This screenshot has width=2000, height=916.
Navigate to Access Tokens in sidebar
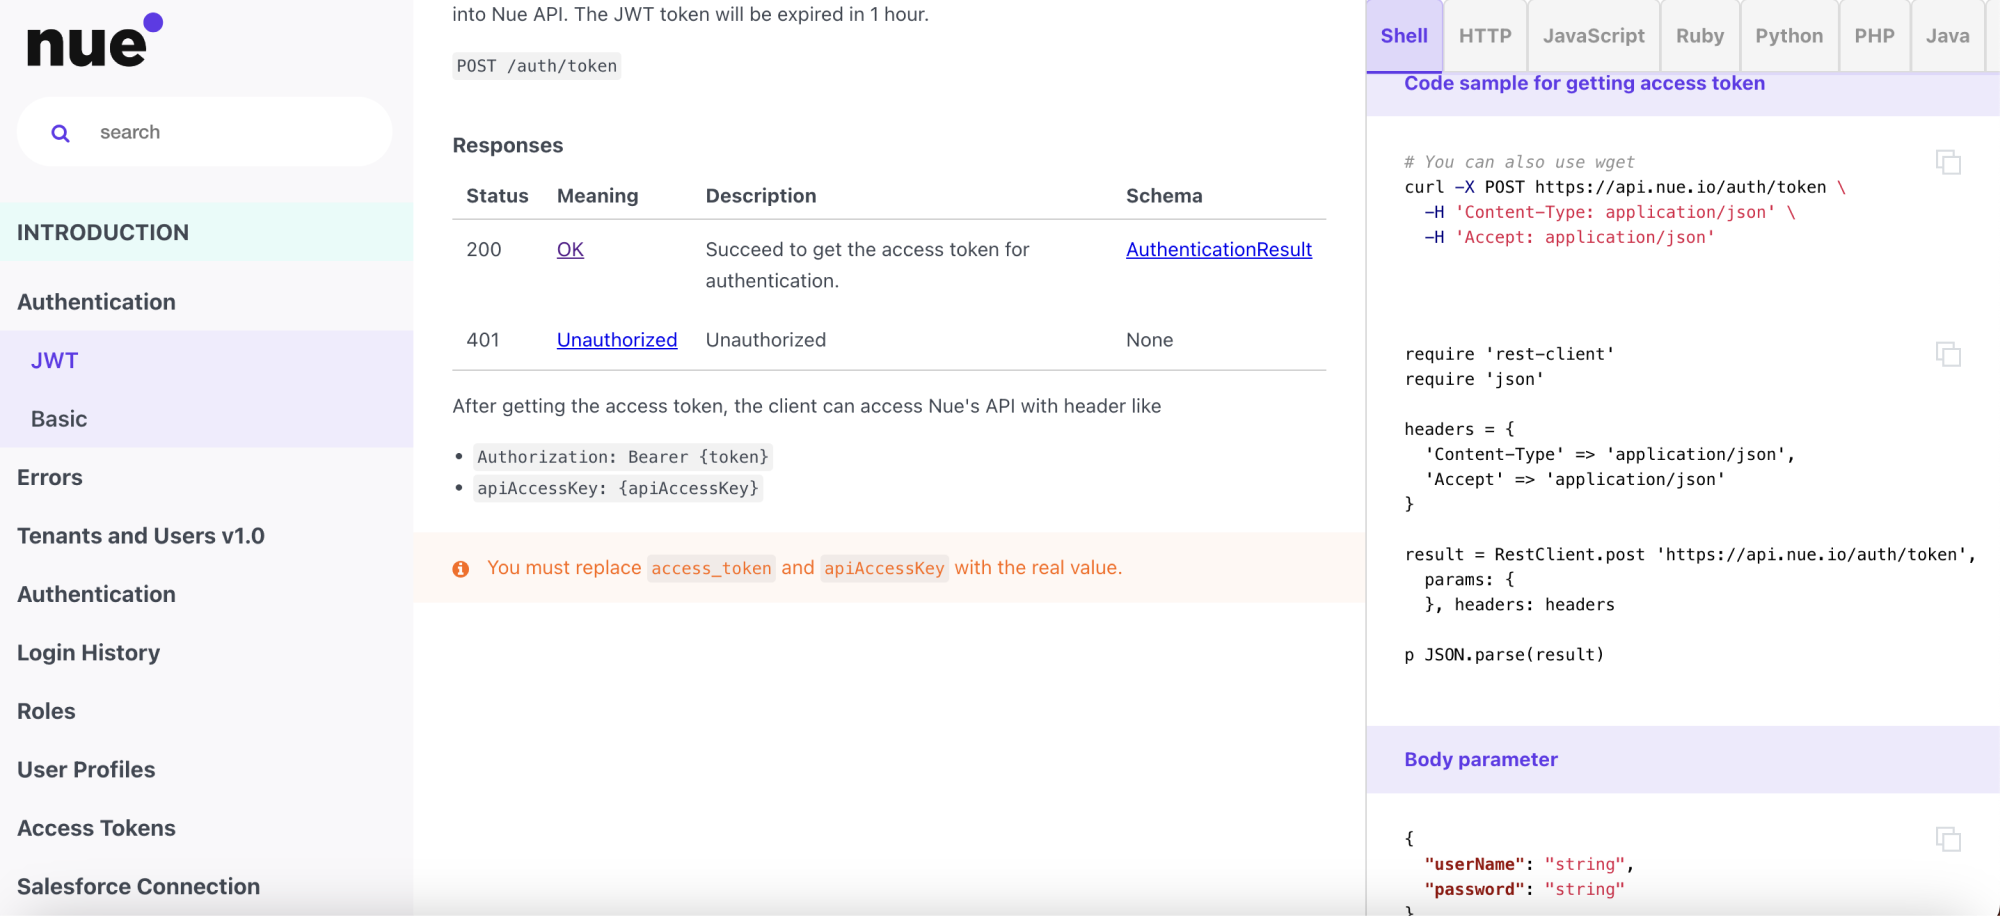(96, 828)
